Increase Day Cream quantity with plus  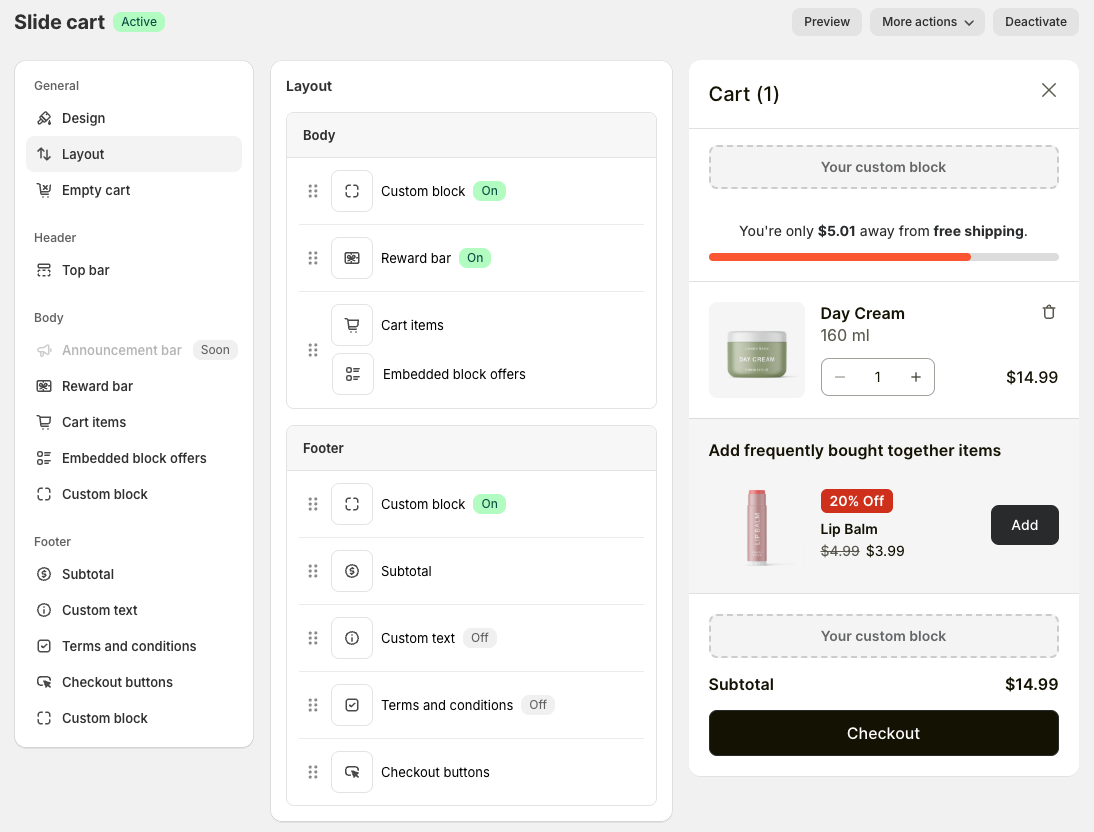[916, 377]
